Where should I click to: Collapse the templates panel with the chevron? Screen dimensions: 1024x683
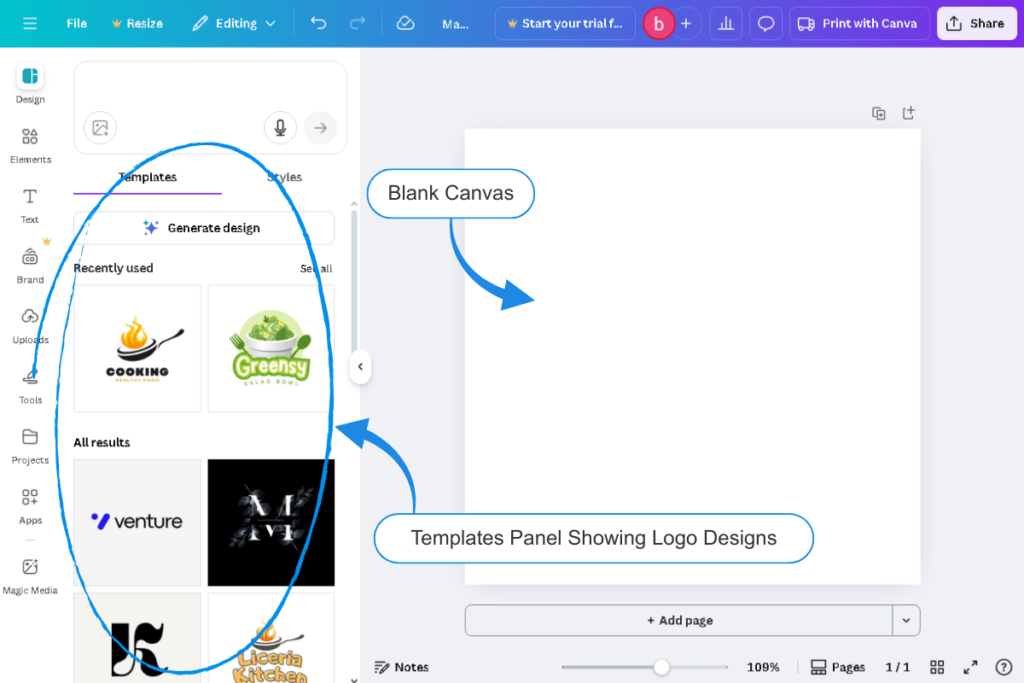point(360,366)
